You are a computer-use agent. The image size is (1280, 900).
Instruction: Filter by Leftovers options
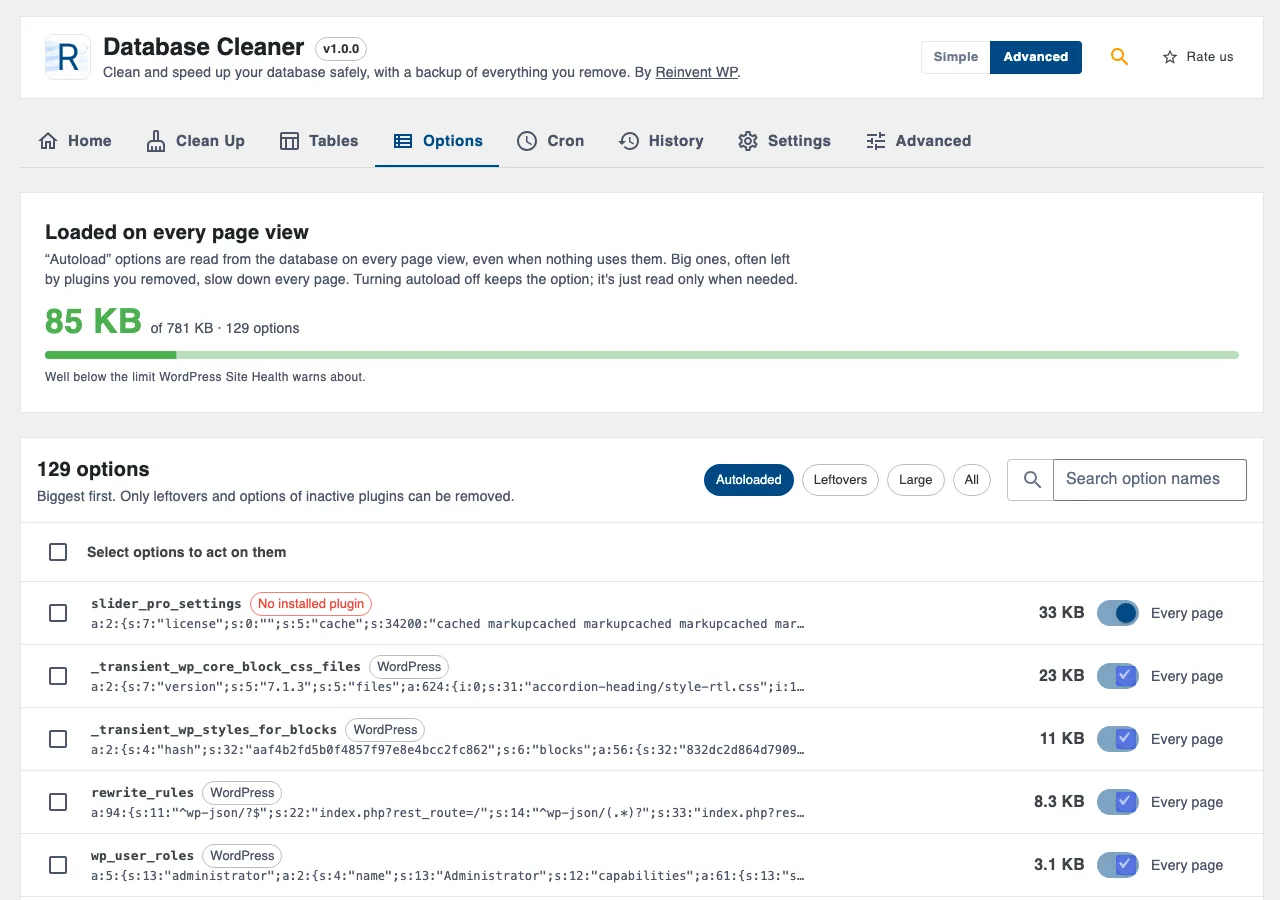840,480
